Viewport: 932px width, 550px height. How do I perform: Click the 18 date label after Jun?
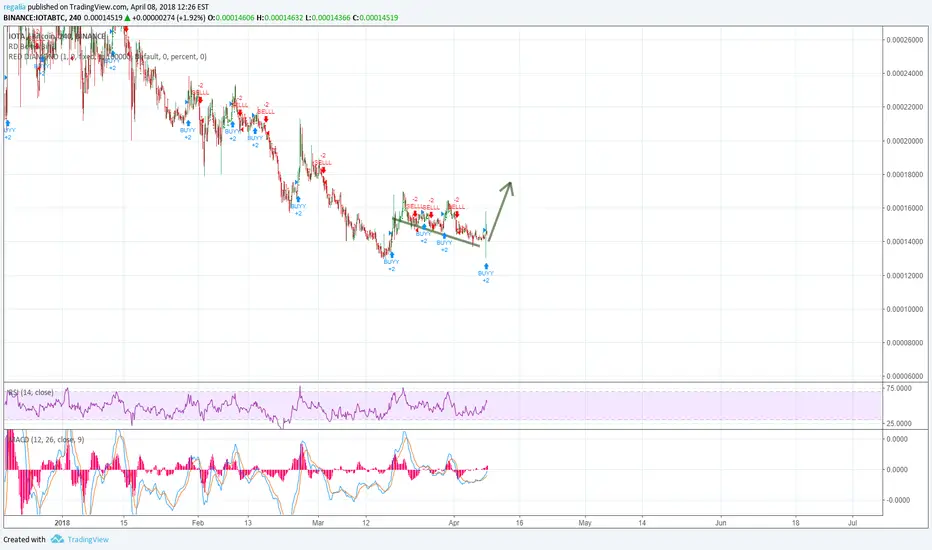(795, 523)
